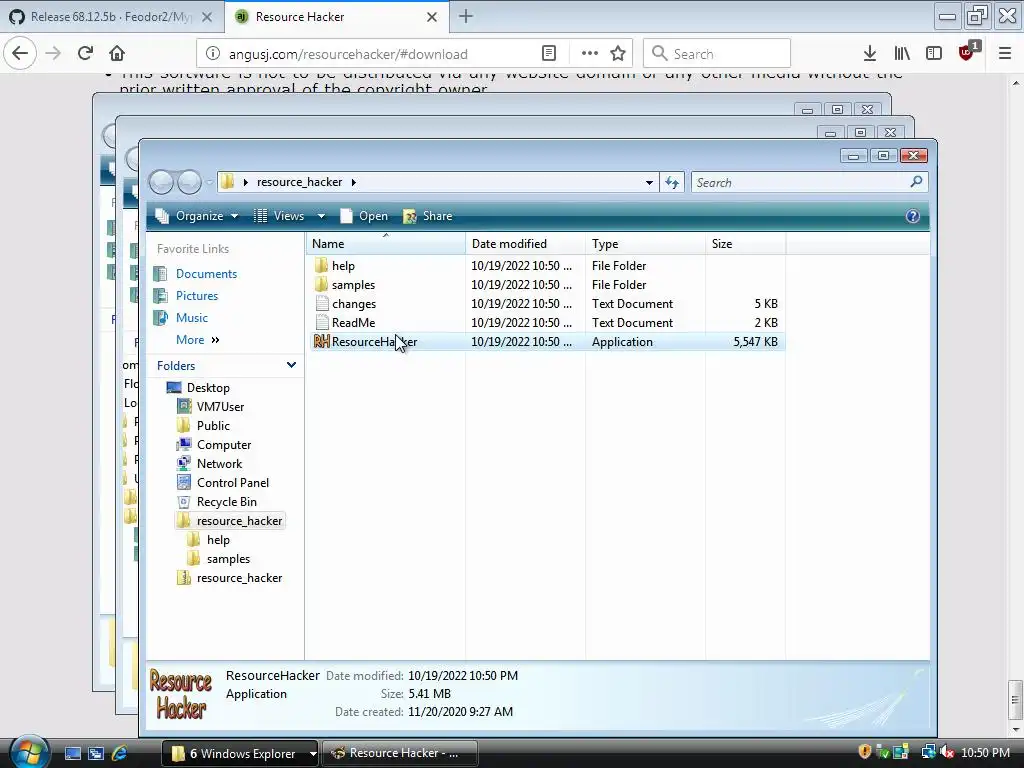This screenshot has width=1024, height=768.
Task: Click the Open toolbar button
Action: pos(364,216)
